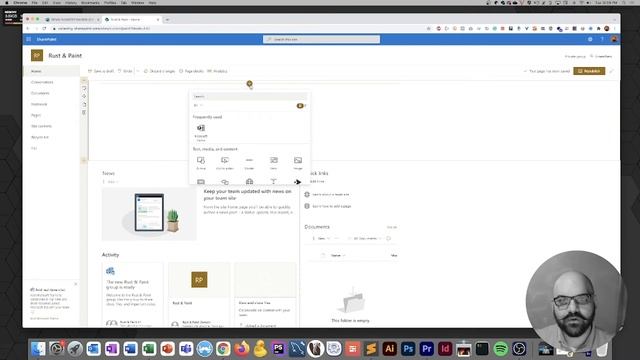Open the web part category filter dropdown

pos(198,106)
